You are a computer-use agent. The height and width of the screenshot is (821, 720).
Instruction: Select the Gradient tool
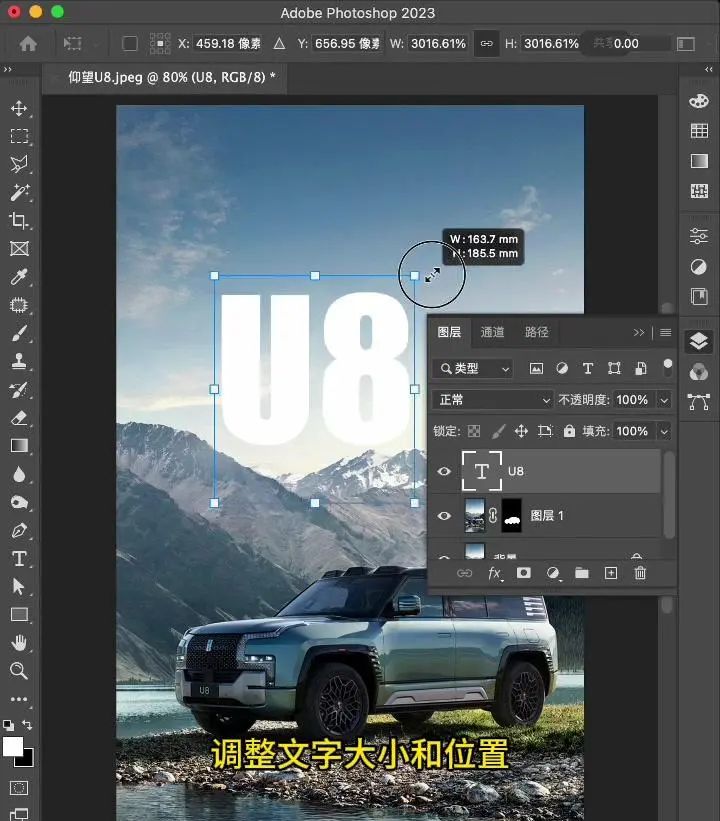click(x=19, y=446)
